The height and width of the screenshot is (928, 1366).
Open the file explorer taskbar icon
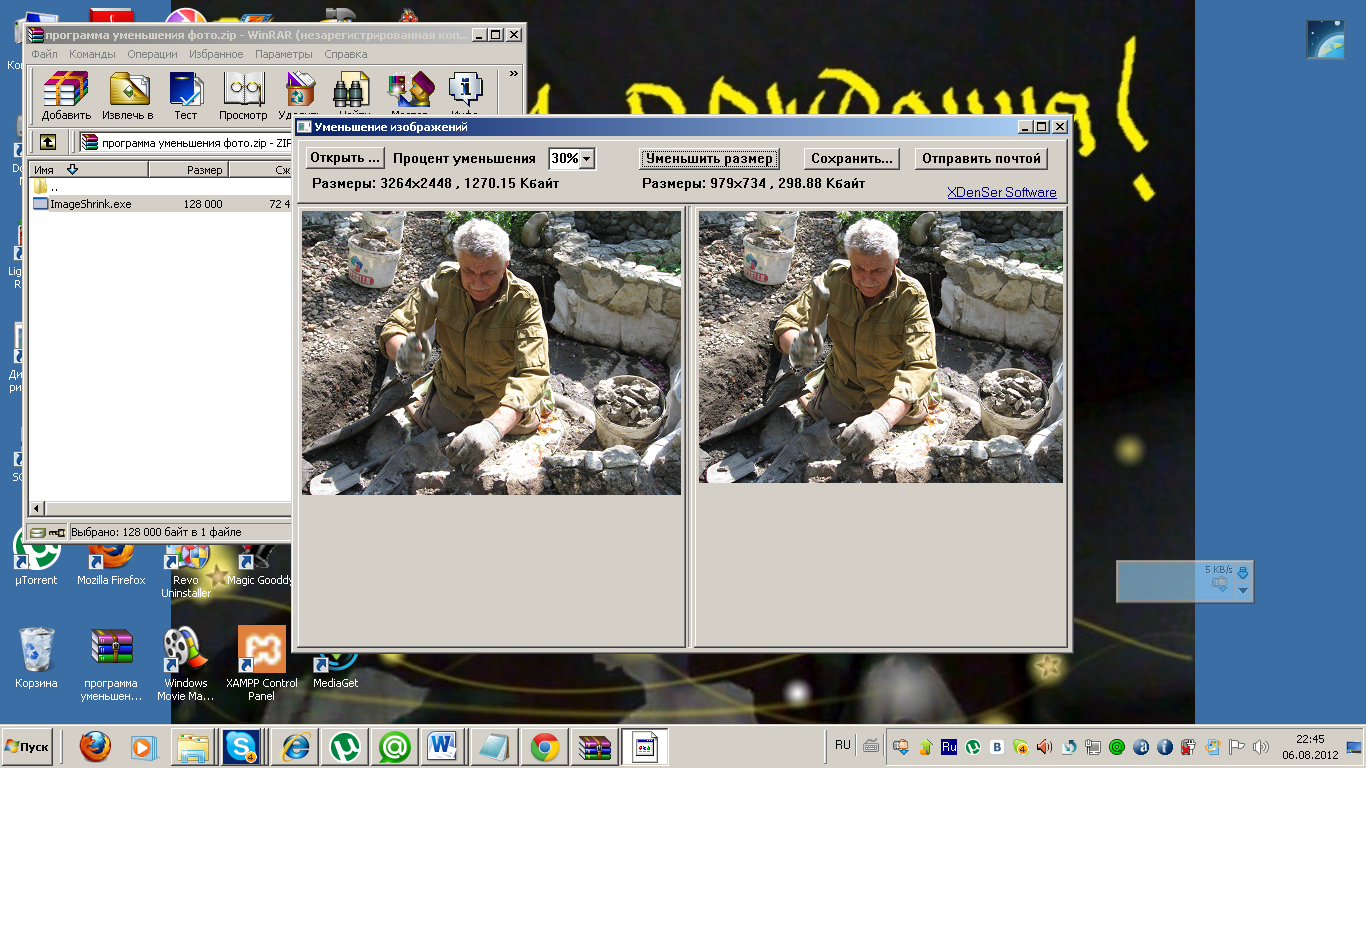pos(193,747)
